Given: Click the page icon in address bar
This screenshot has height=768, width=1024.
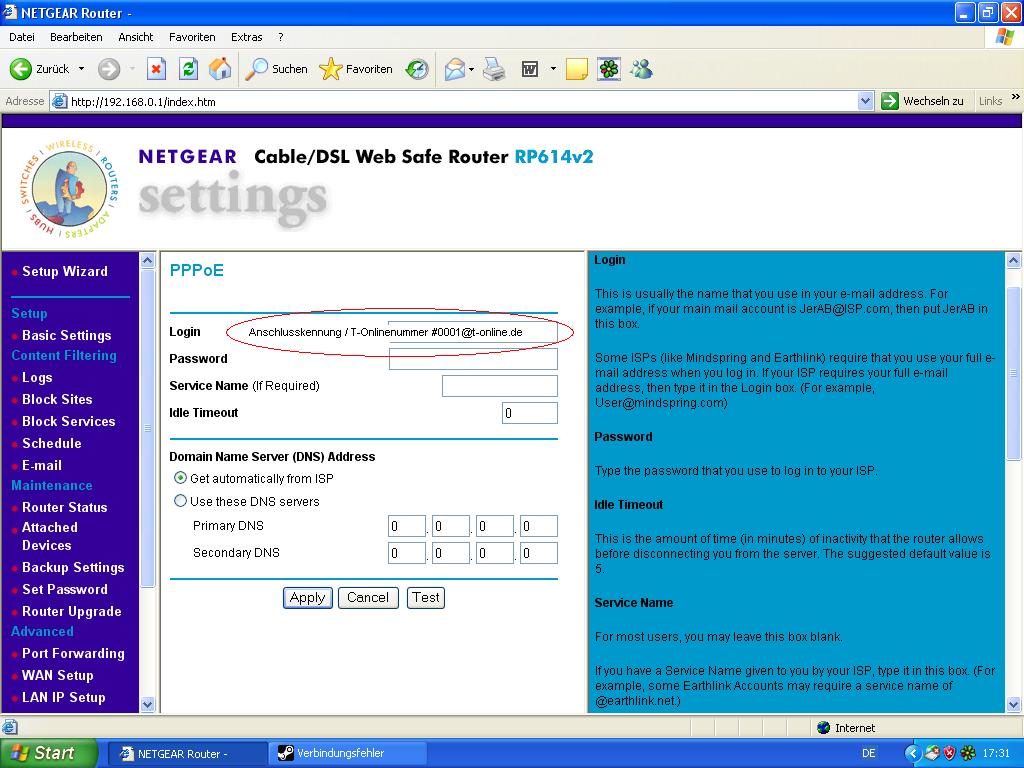Looking at the screenshot, I should pos(59,101).
